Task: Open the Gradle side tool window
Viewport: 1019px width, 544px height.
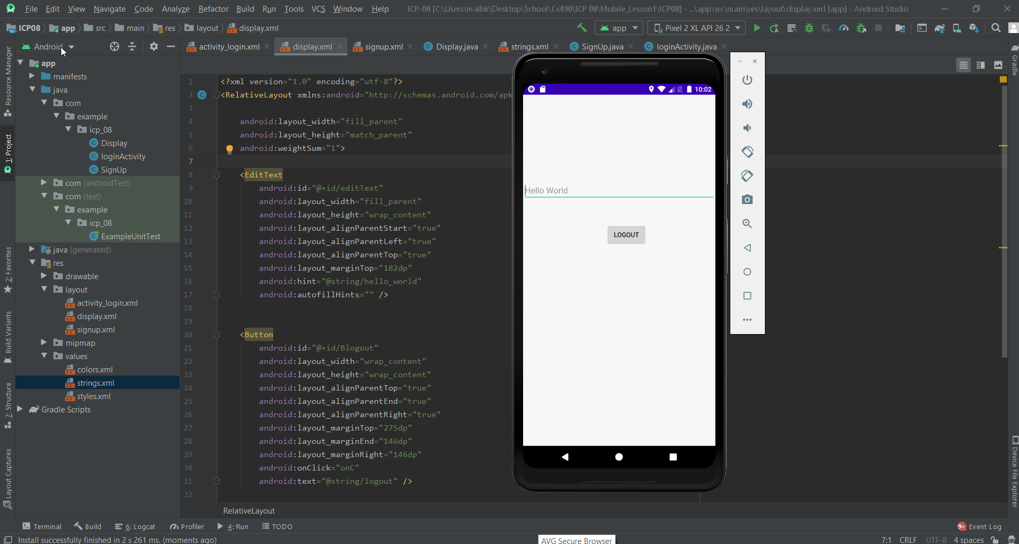Action: click(x=1014, y=60)
